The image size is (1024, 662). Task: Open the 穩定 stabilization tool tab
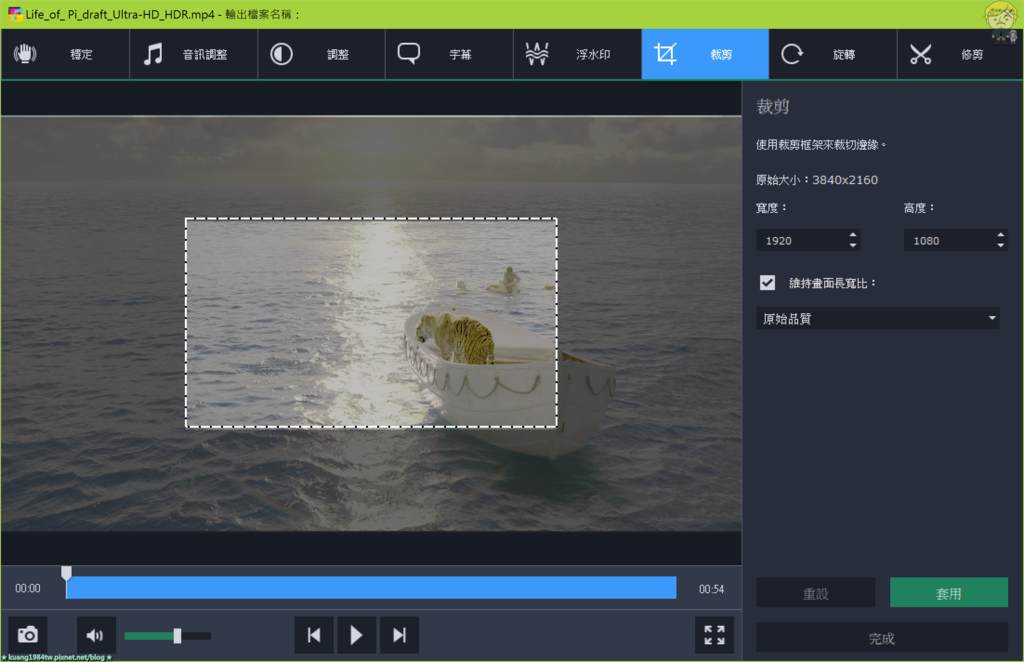click(x=65, y=54)
